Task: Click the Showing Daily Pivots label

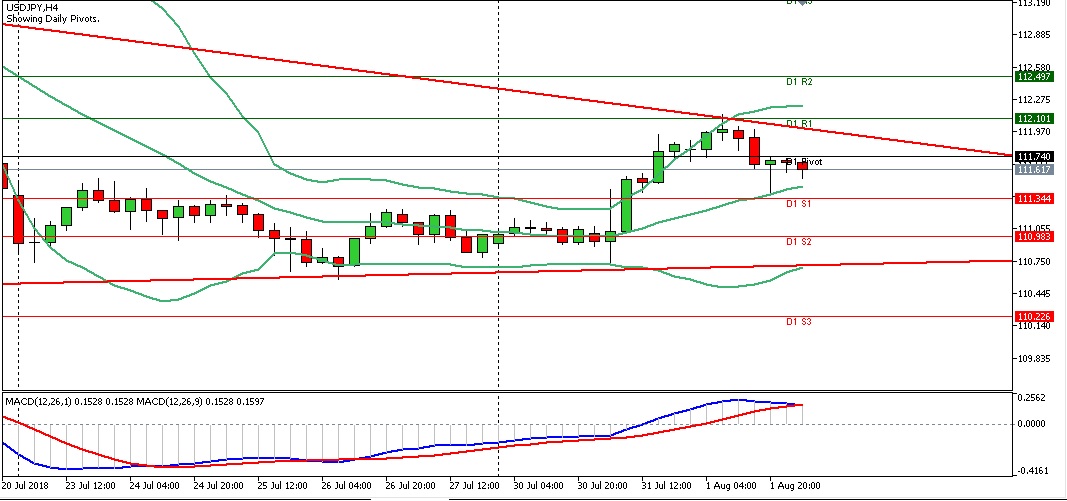Action: (x=52, y=19)
